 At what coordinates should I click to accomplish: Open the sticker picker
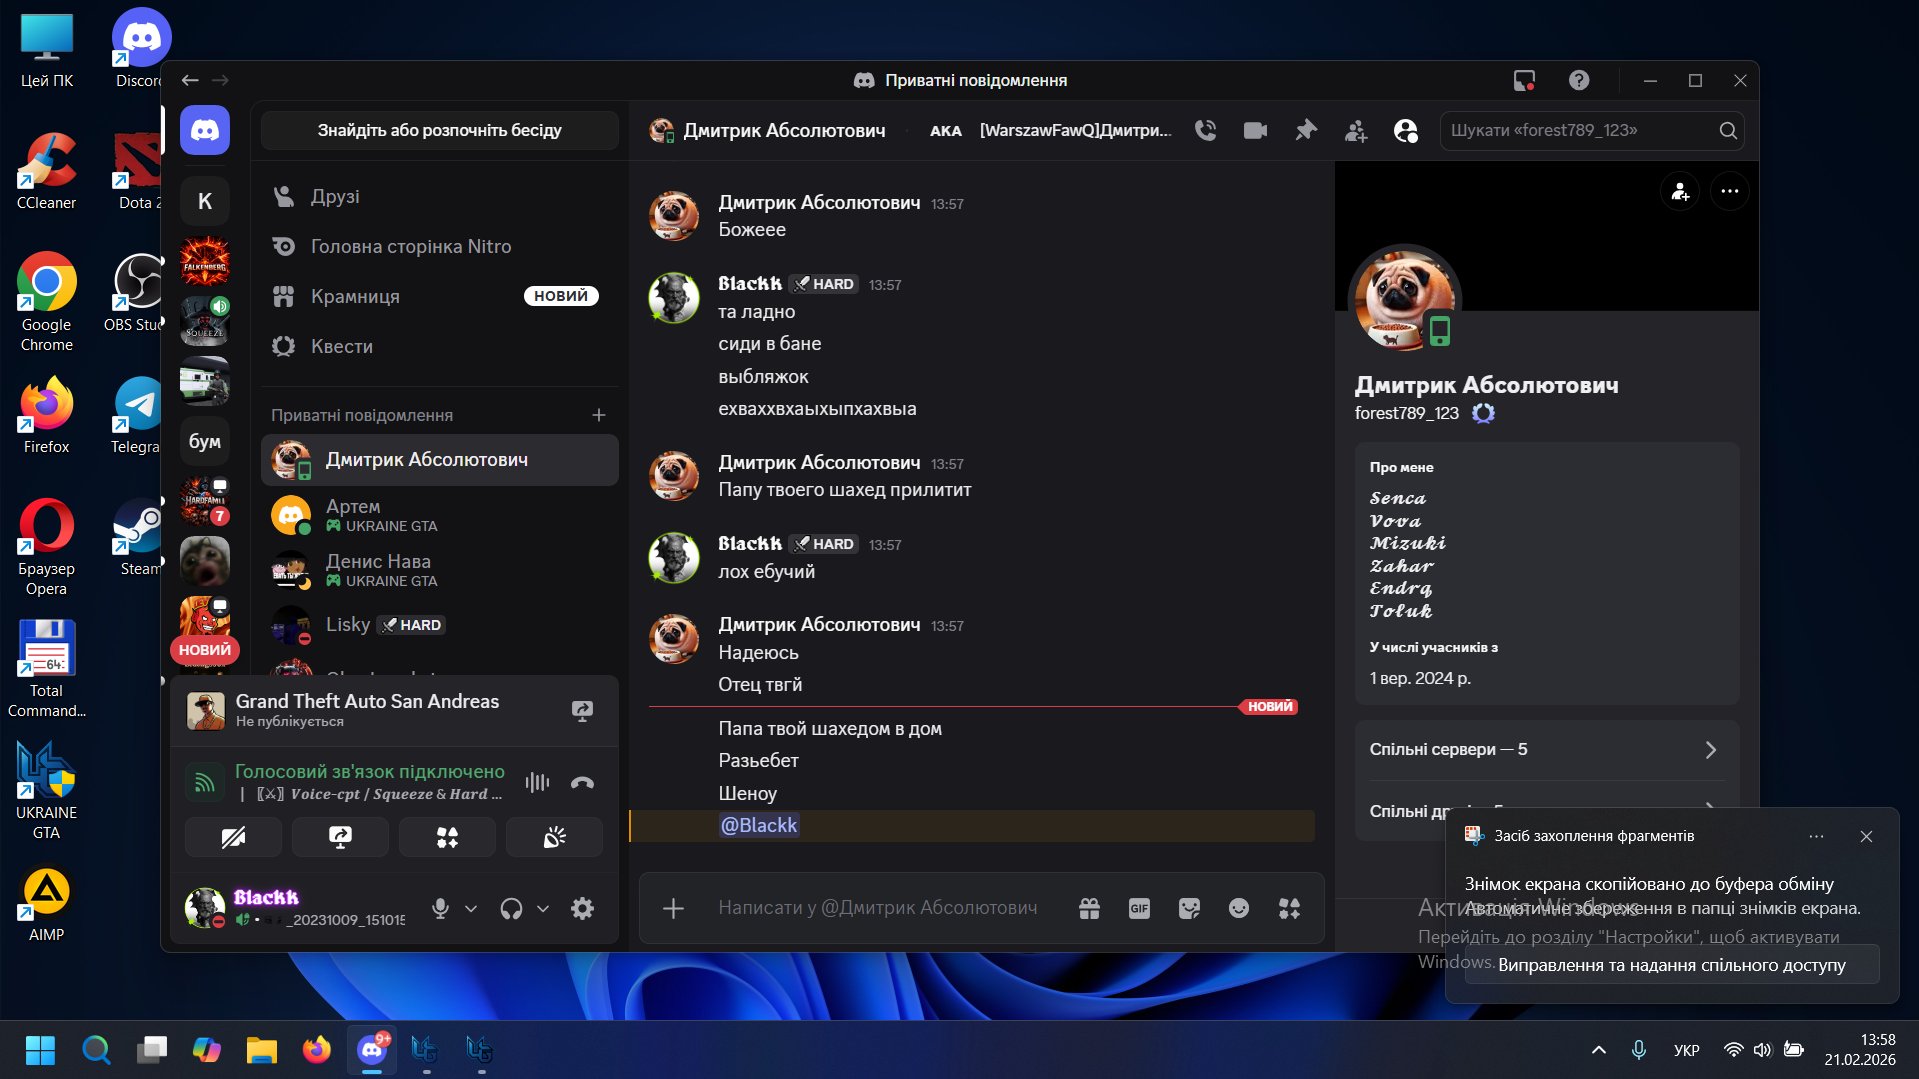[1189, 908]
